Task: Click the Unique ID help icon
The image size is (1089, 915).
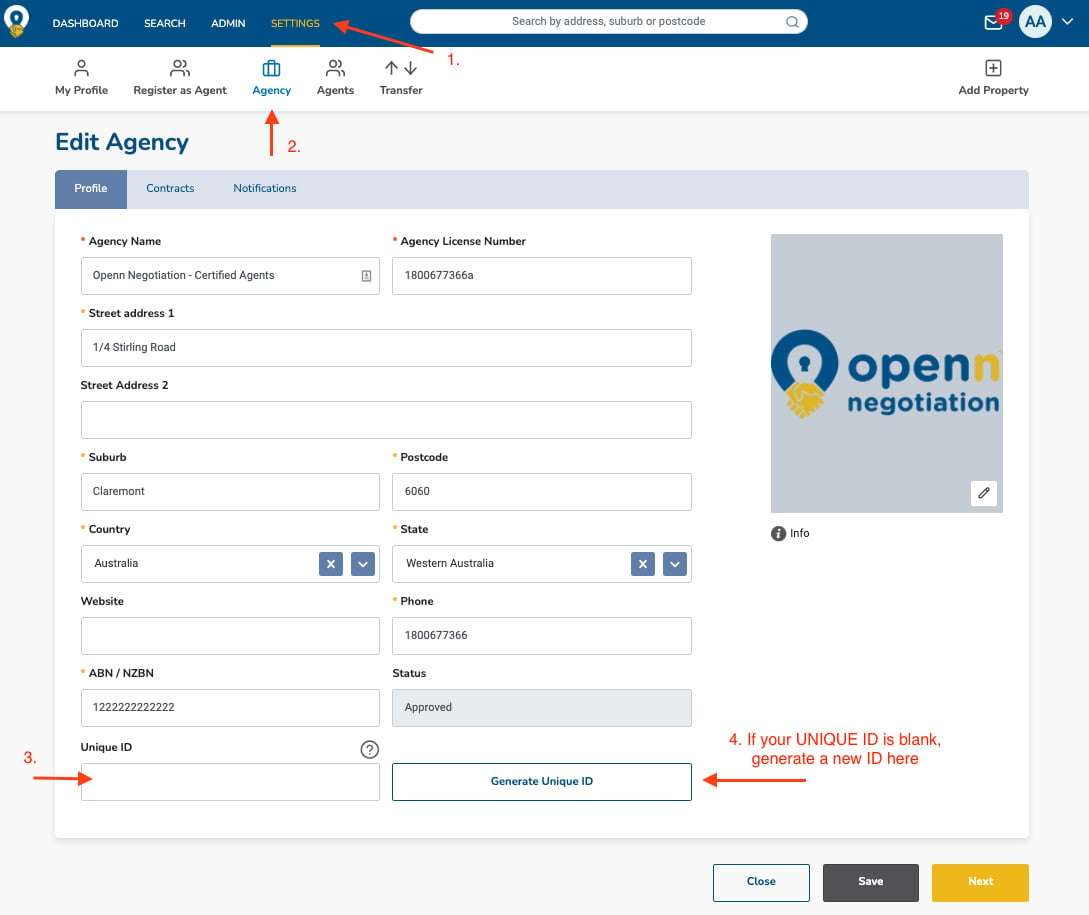Action: (369, 750)
